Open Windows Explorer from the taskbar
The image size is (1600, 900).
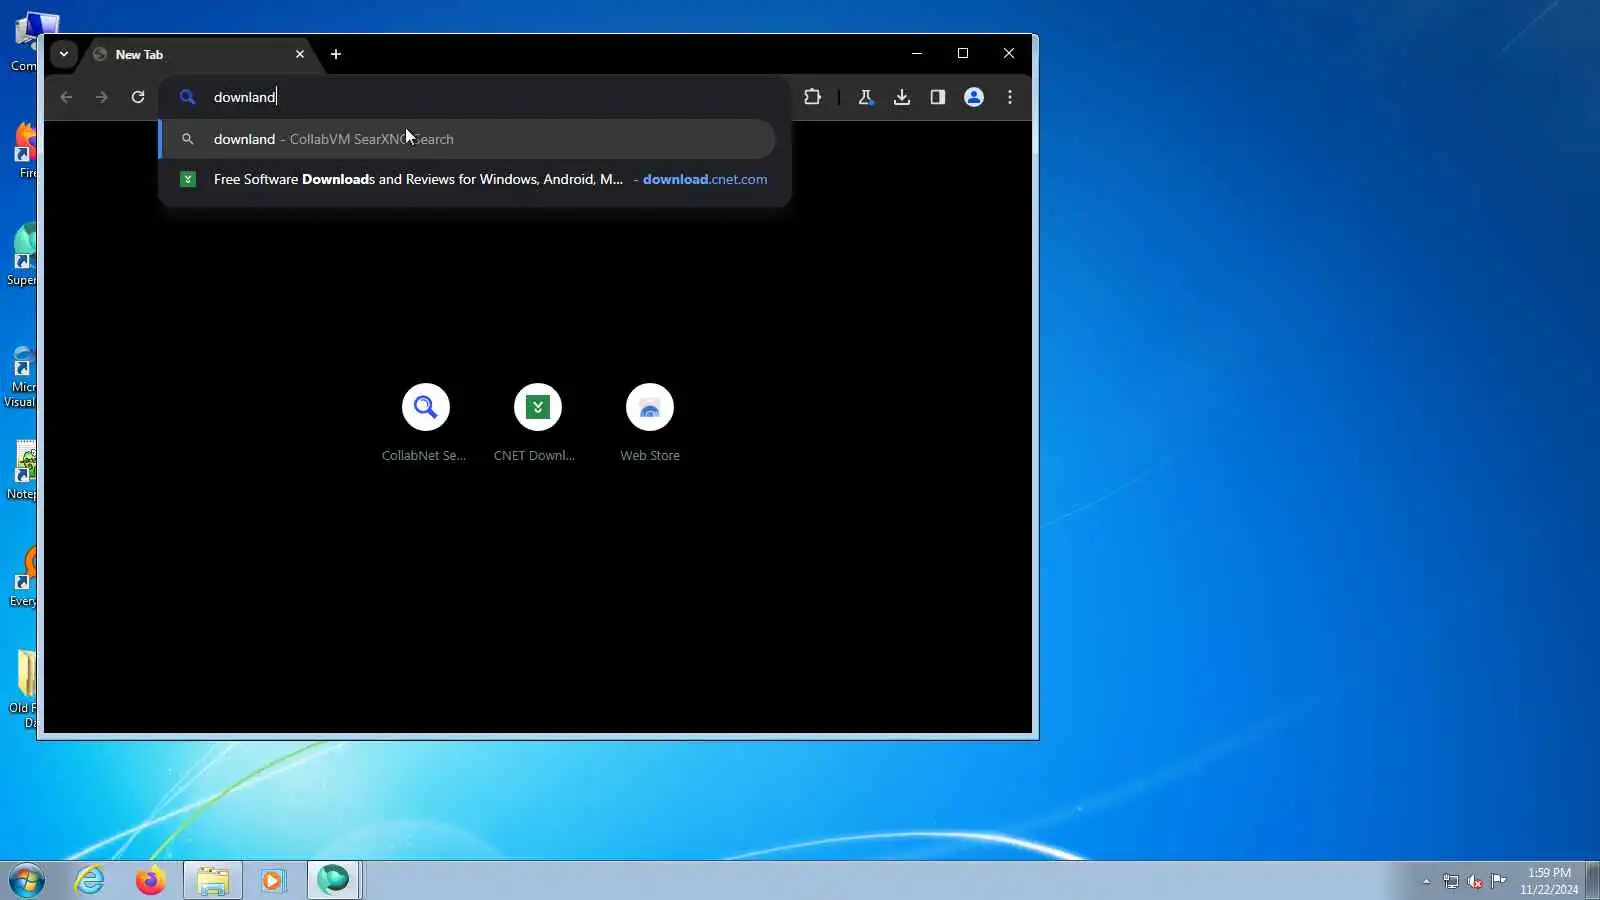(213, 881)
